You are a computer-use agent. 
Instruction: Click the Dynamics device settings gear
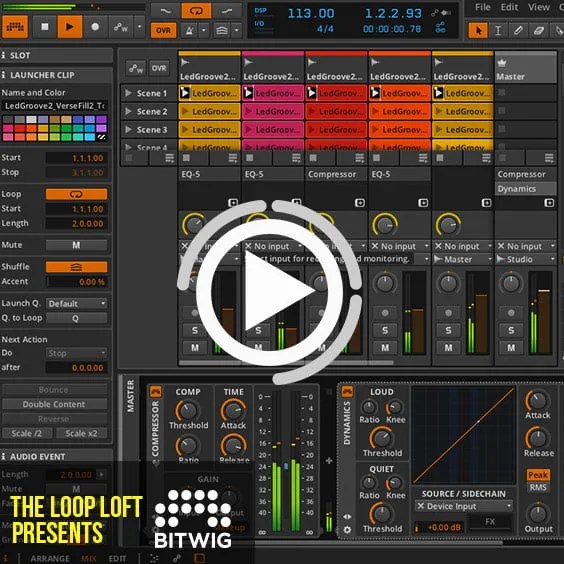pos(347,530)
